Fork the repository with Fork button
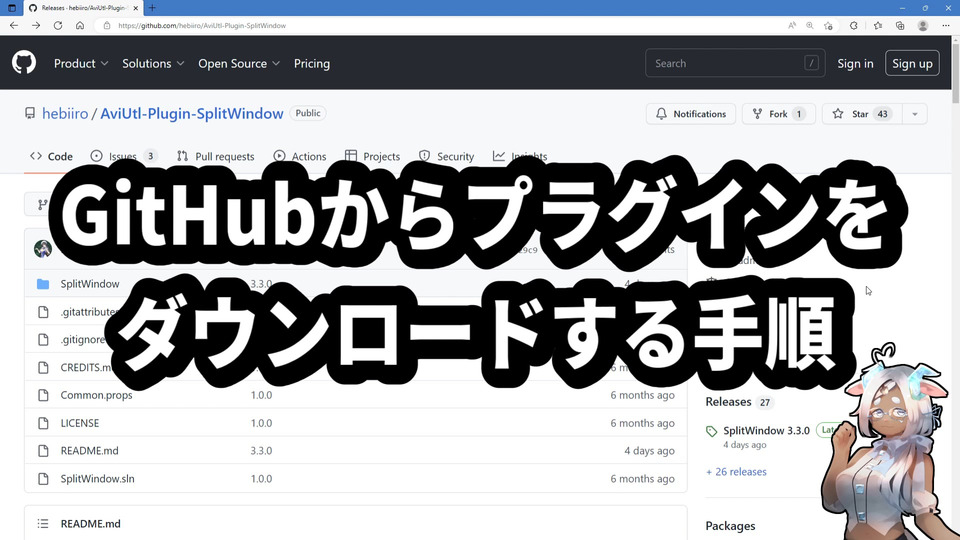 pos(778,114)
